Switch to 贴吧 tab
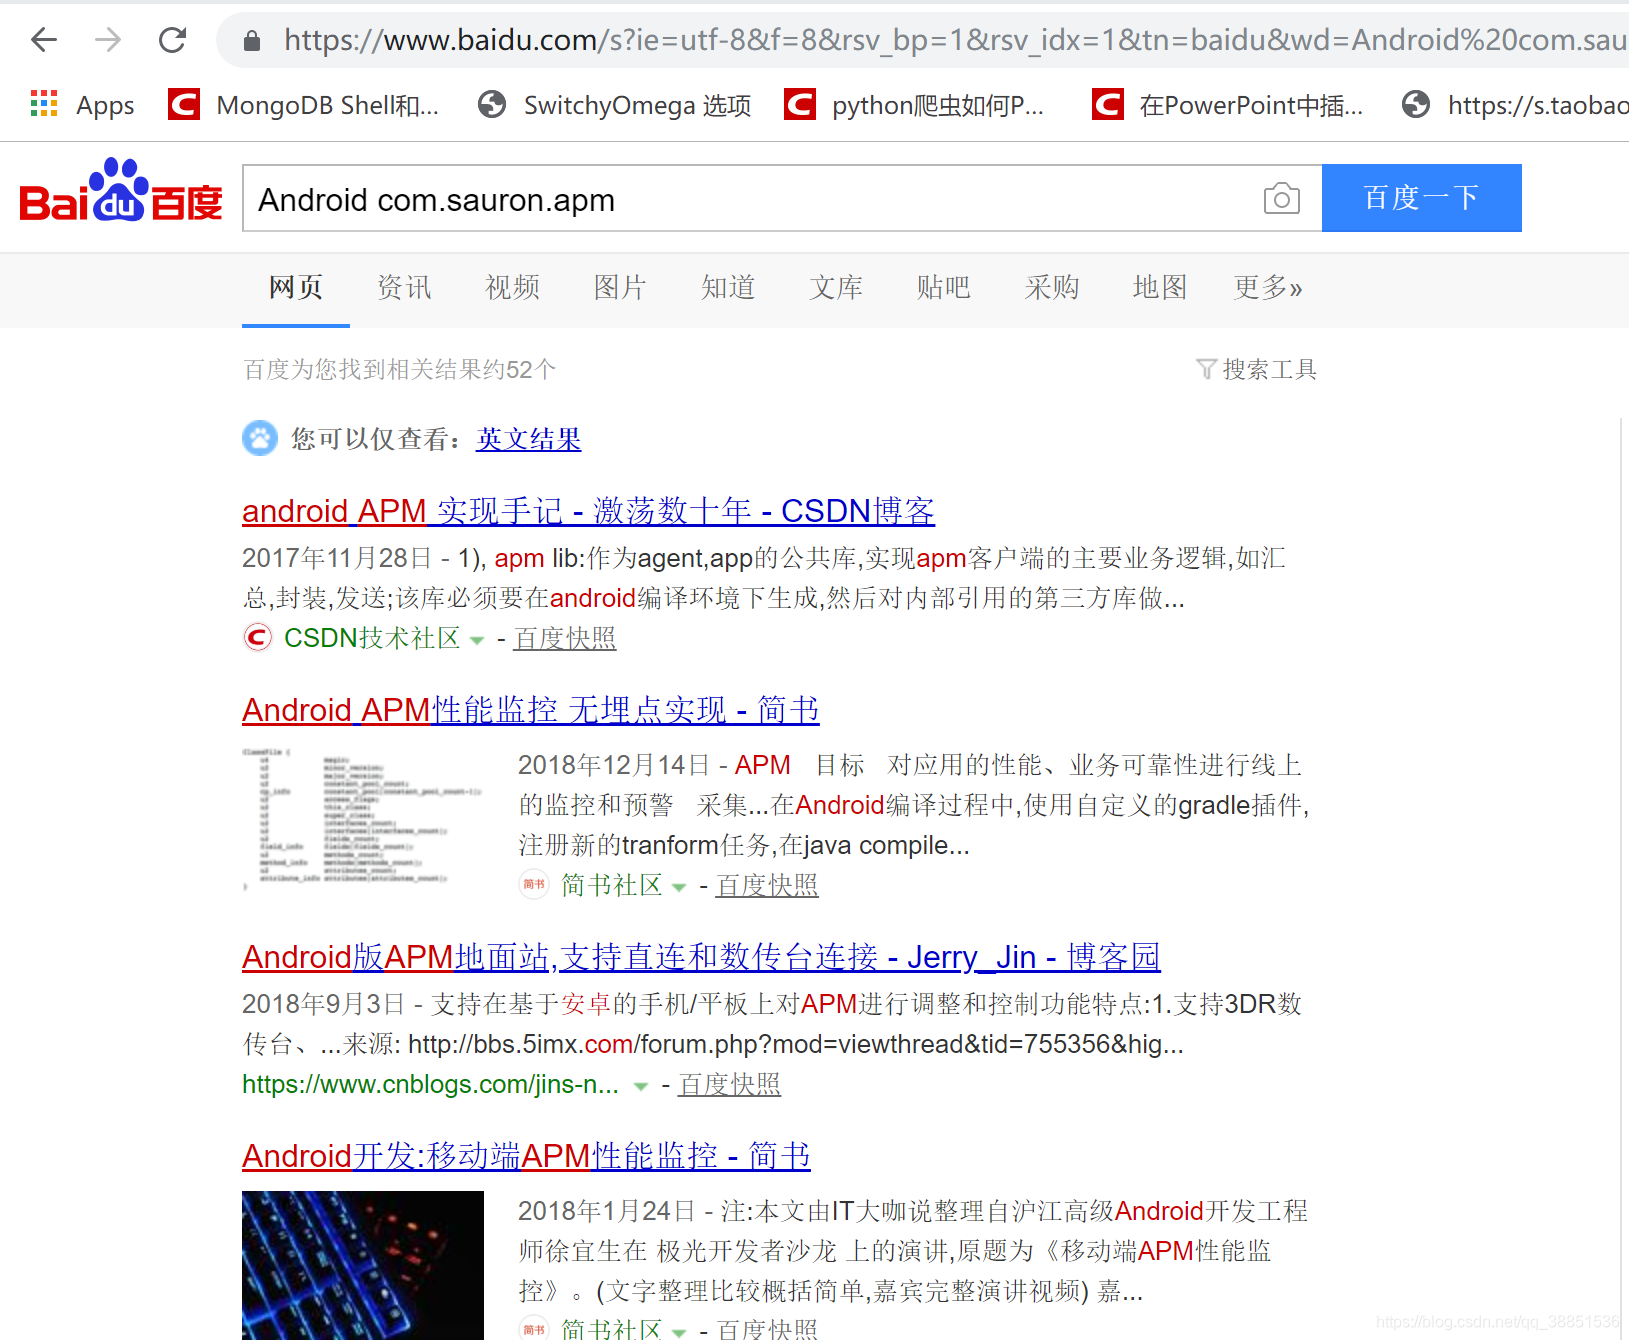The image size is (1629, 1340). (x=944, y=288)
